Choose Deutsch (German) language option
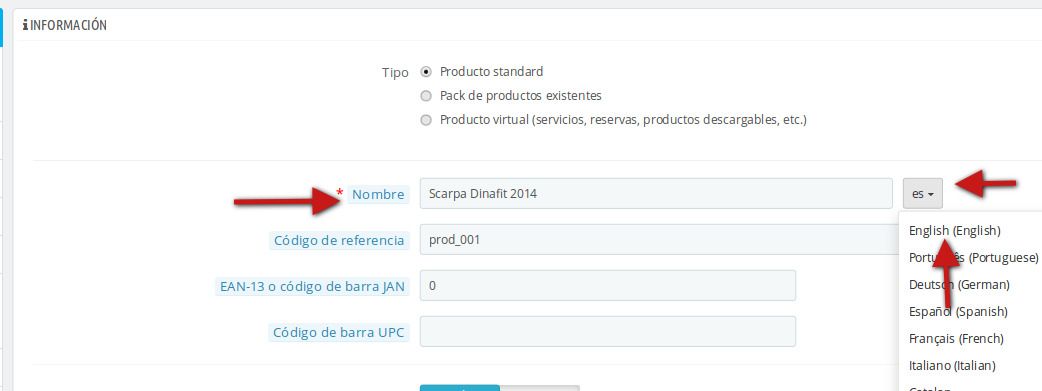This screenshot has height=391, width=1042. pyautogui.click(x=959, y=285)
